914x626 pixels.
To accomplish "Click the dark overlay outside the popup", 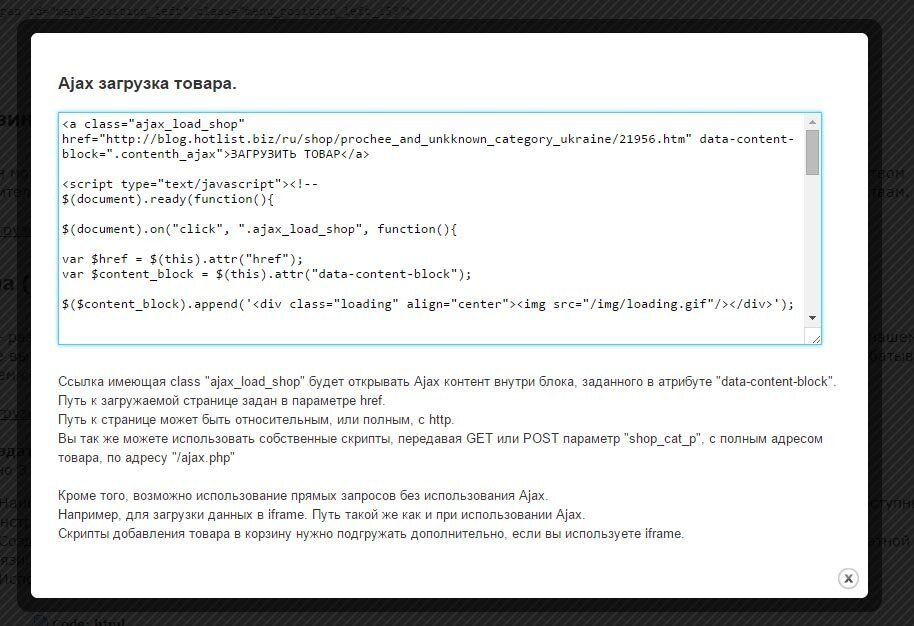I will (898, 300).
